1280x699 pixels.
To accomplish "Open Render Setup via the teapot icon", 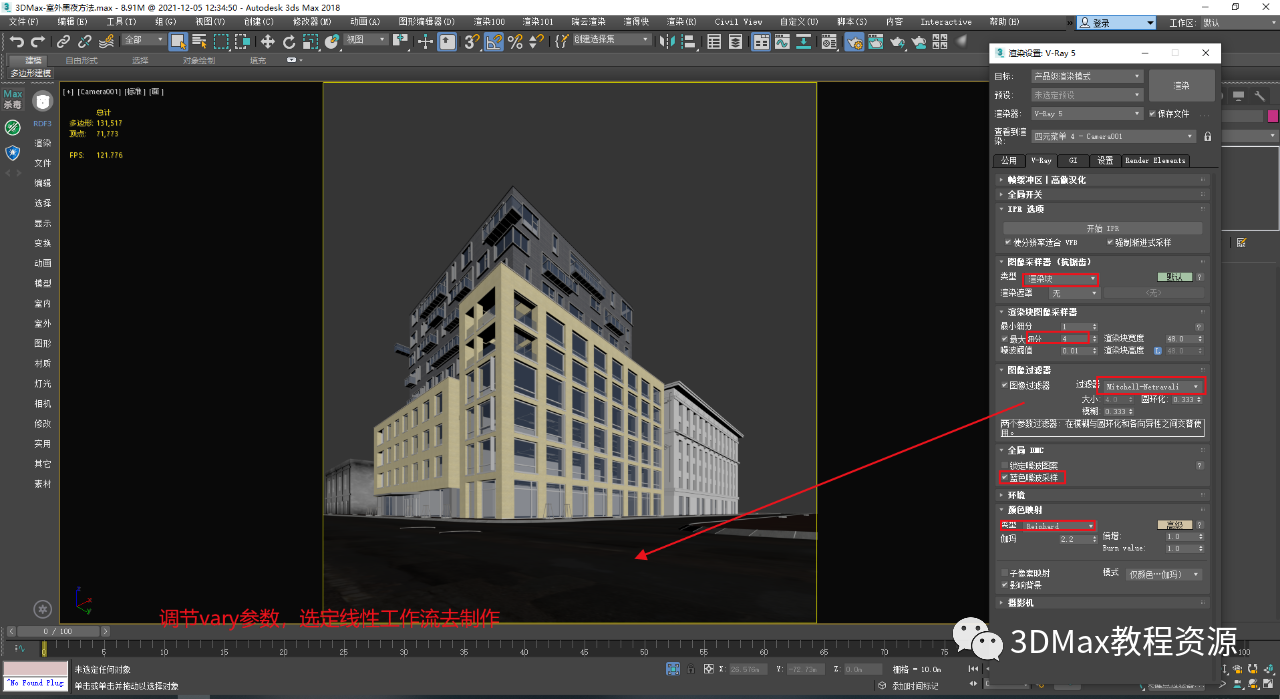I will coord(853,42).
